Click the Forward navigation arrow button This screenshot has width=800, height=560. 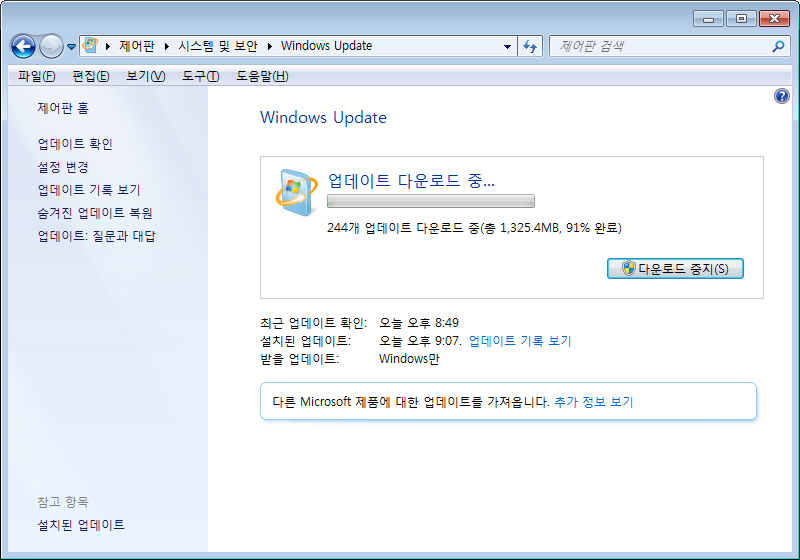click(51, 46)
